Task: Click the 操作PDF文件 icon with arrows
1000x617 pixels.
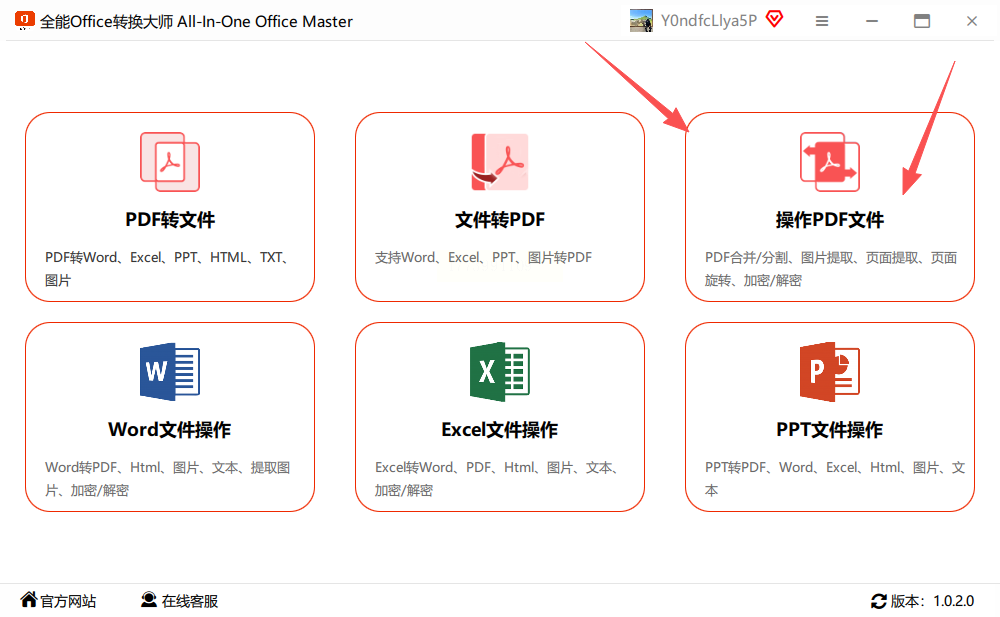Action: click(830, 162)
